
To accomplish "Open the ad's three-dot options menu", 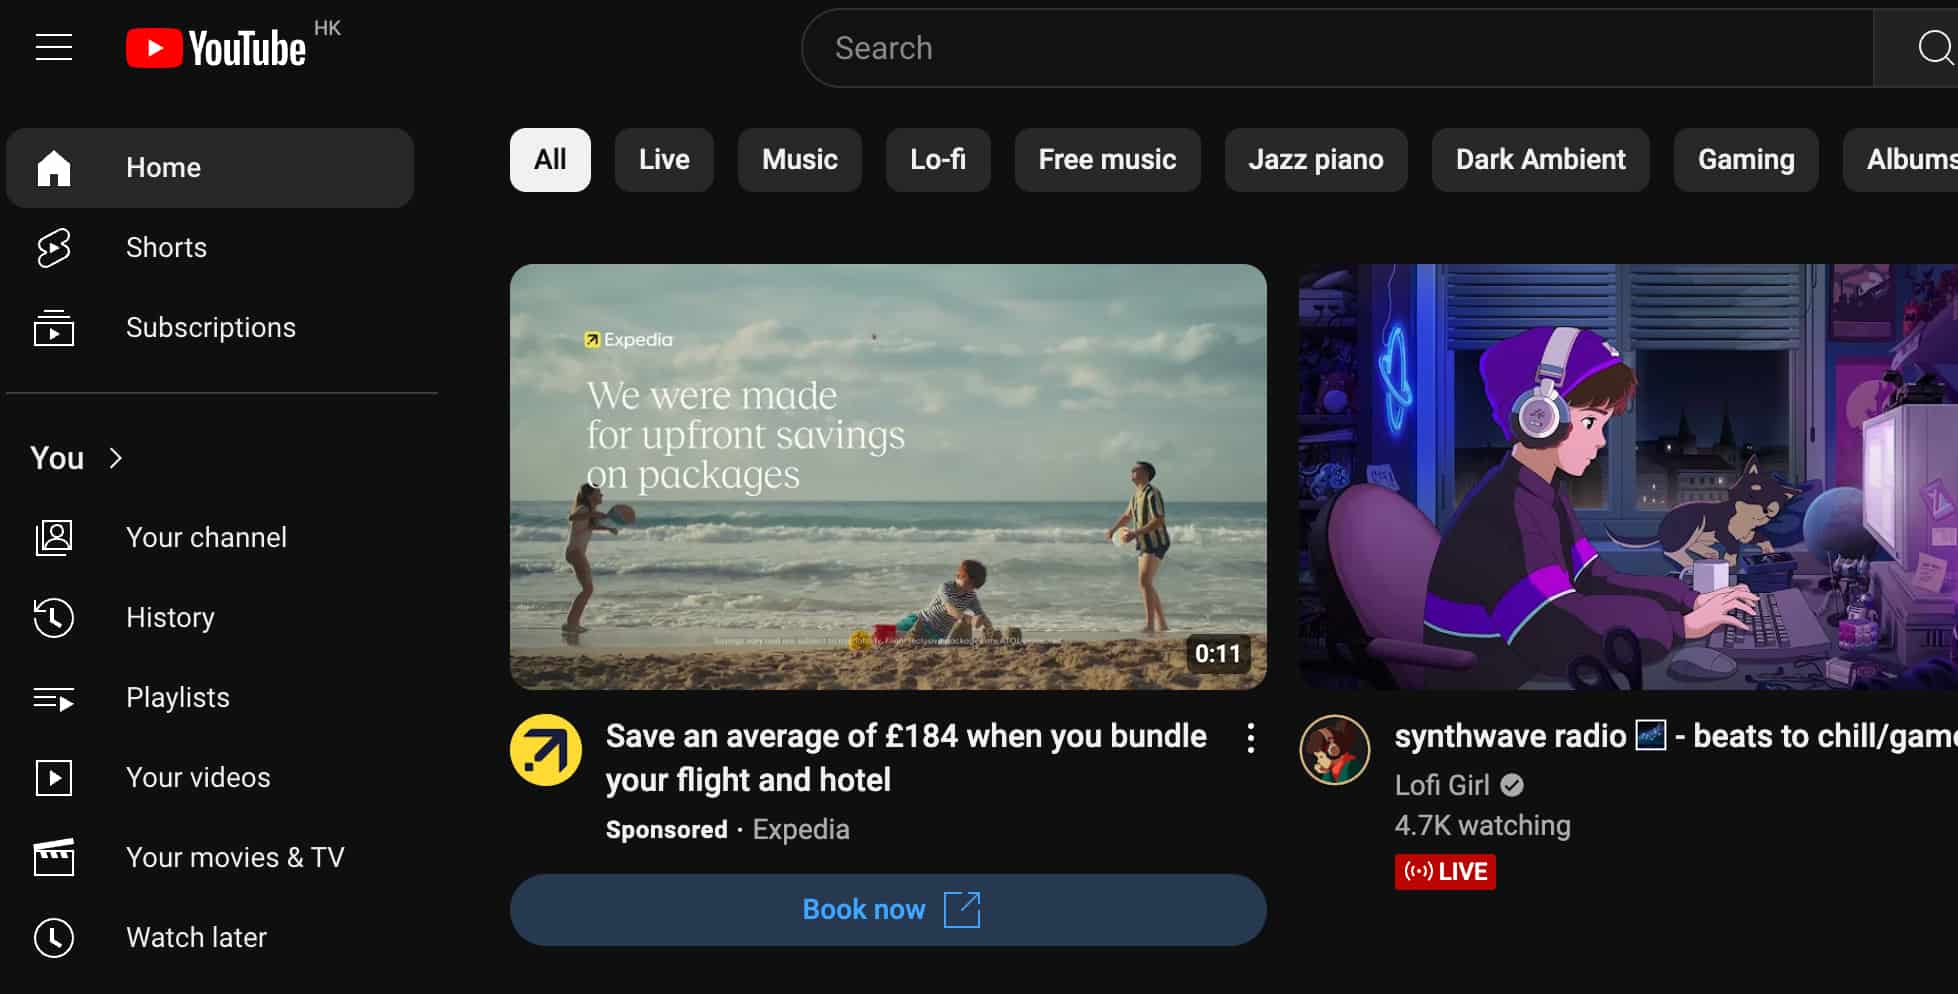I will coord(1250,739).
